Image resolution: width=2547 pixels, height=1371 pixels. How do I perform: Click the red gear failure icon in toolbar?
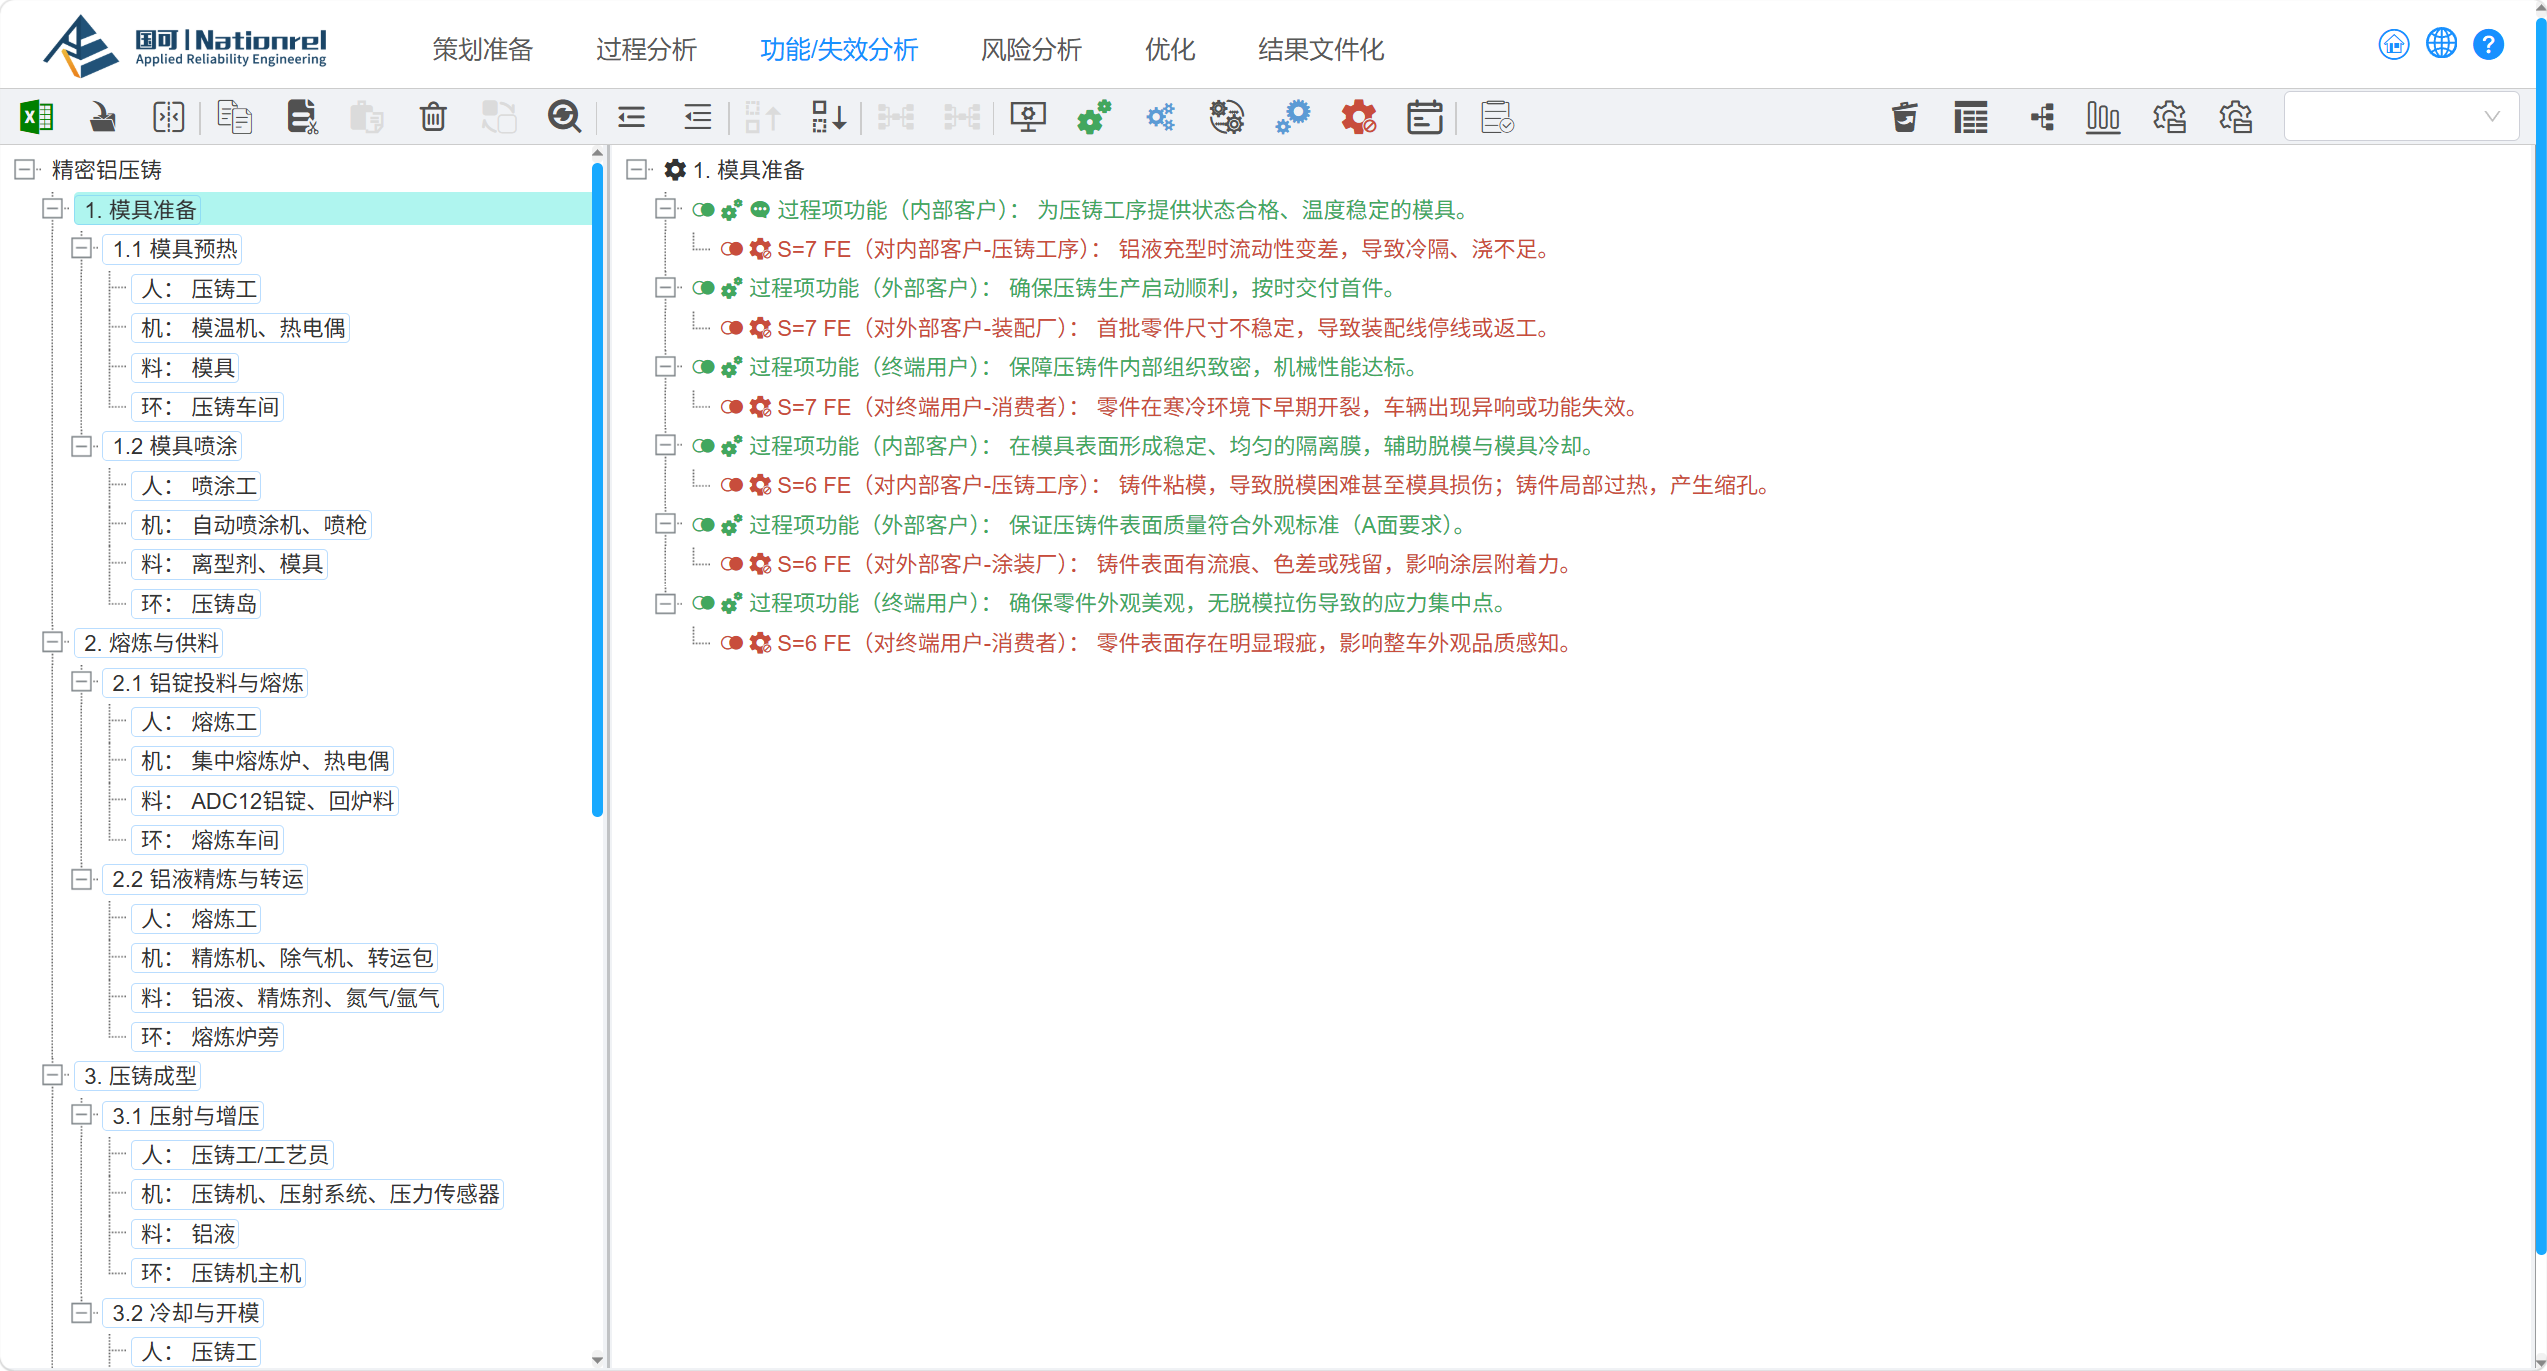[x=1359, y=117]
